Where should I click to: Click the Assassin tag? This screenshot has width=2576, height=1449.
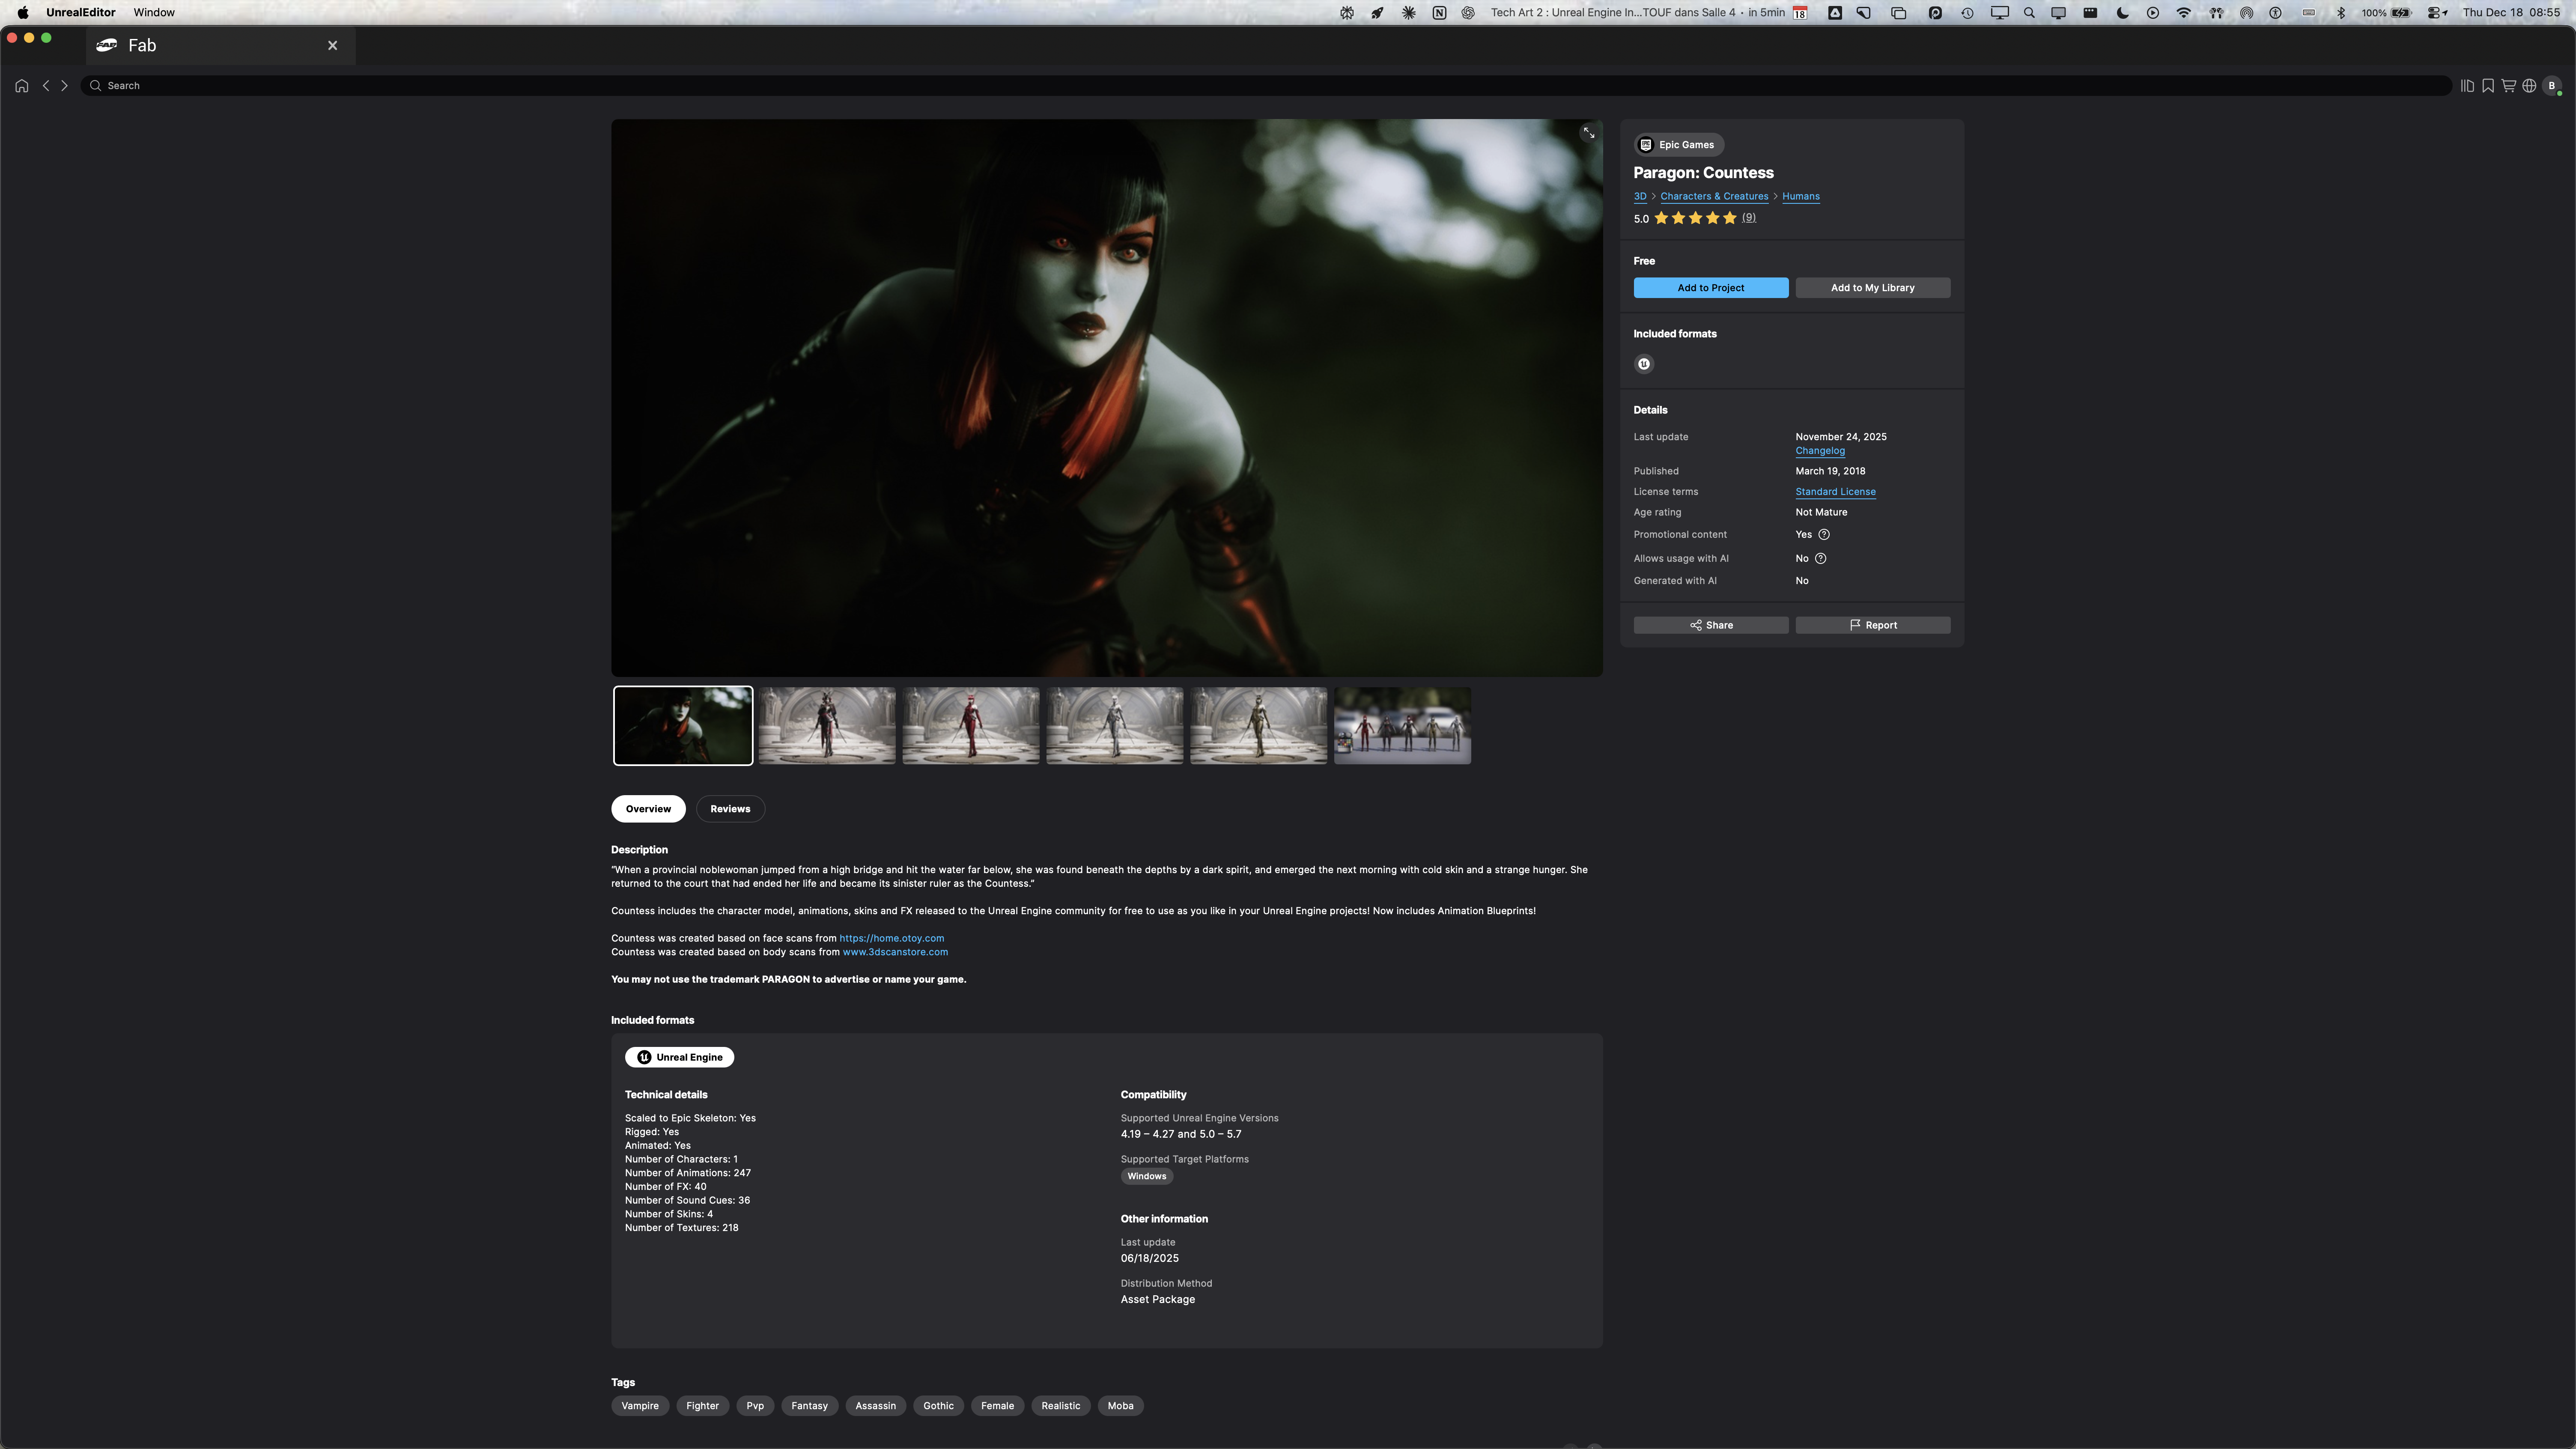[876, 1406]
